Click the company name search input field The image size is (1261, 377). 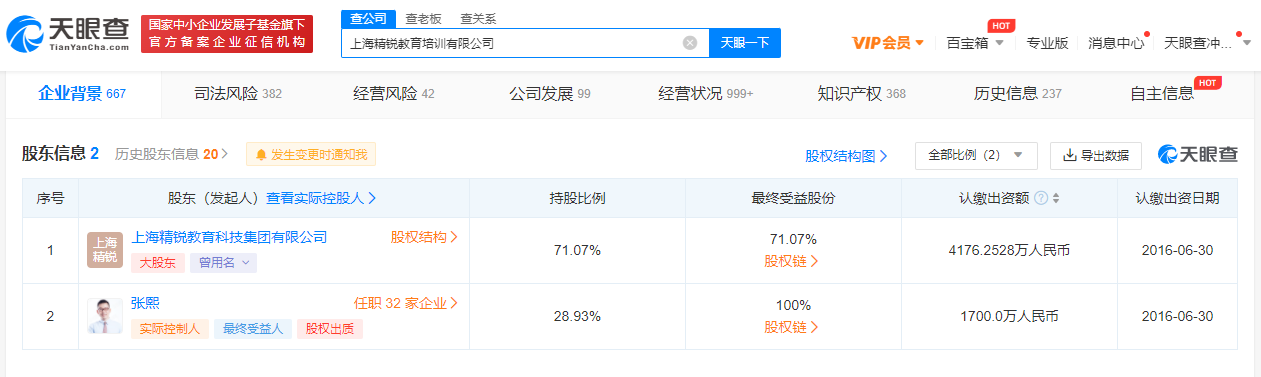click(512, 43)
